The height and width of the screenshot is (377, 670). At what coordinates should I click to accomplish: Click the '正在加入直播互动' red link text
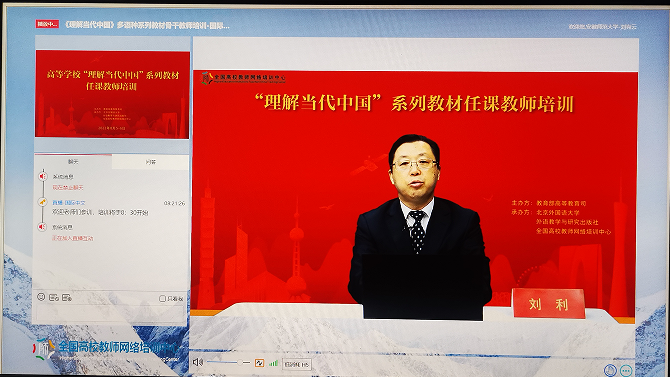pyautogui.click(x=73, y=238)
